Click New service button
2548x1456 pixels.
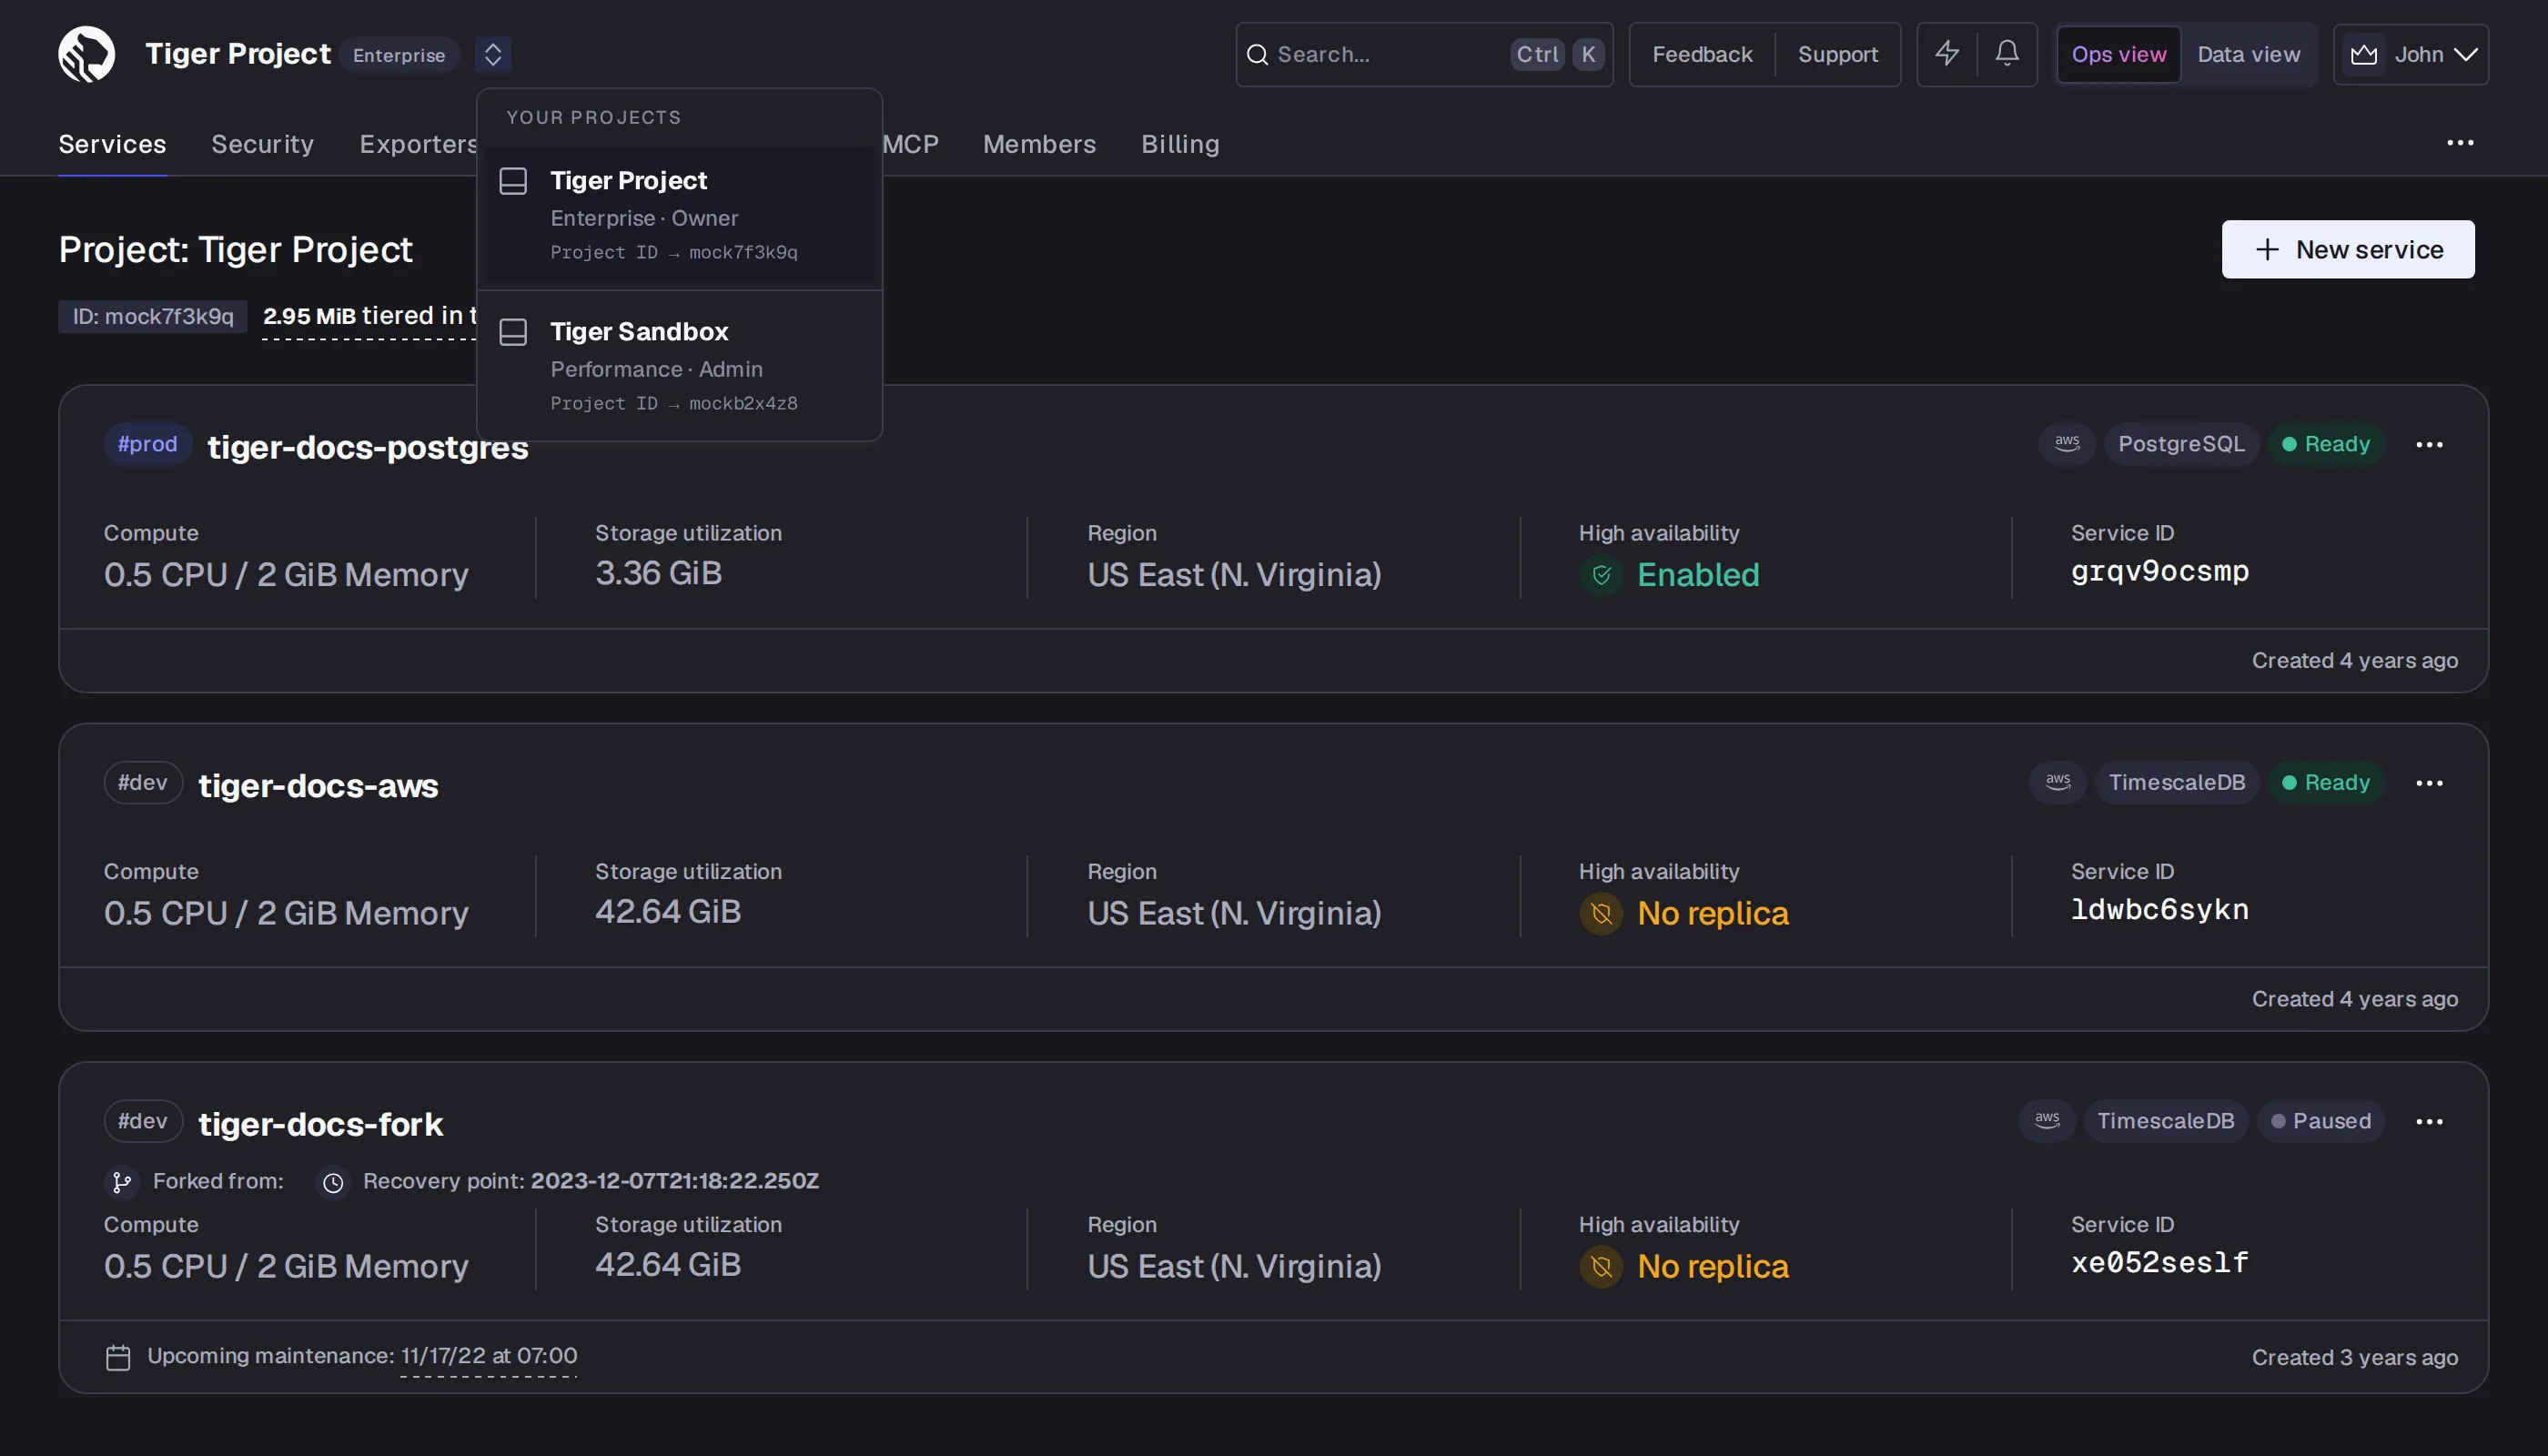(2347, 249)
